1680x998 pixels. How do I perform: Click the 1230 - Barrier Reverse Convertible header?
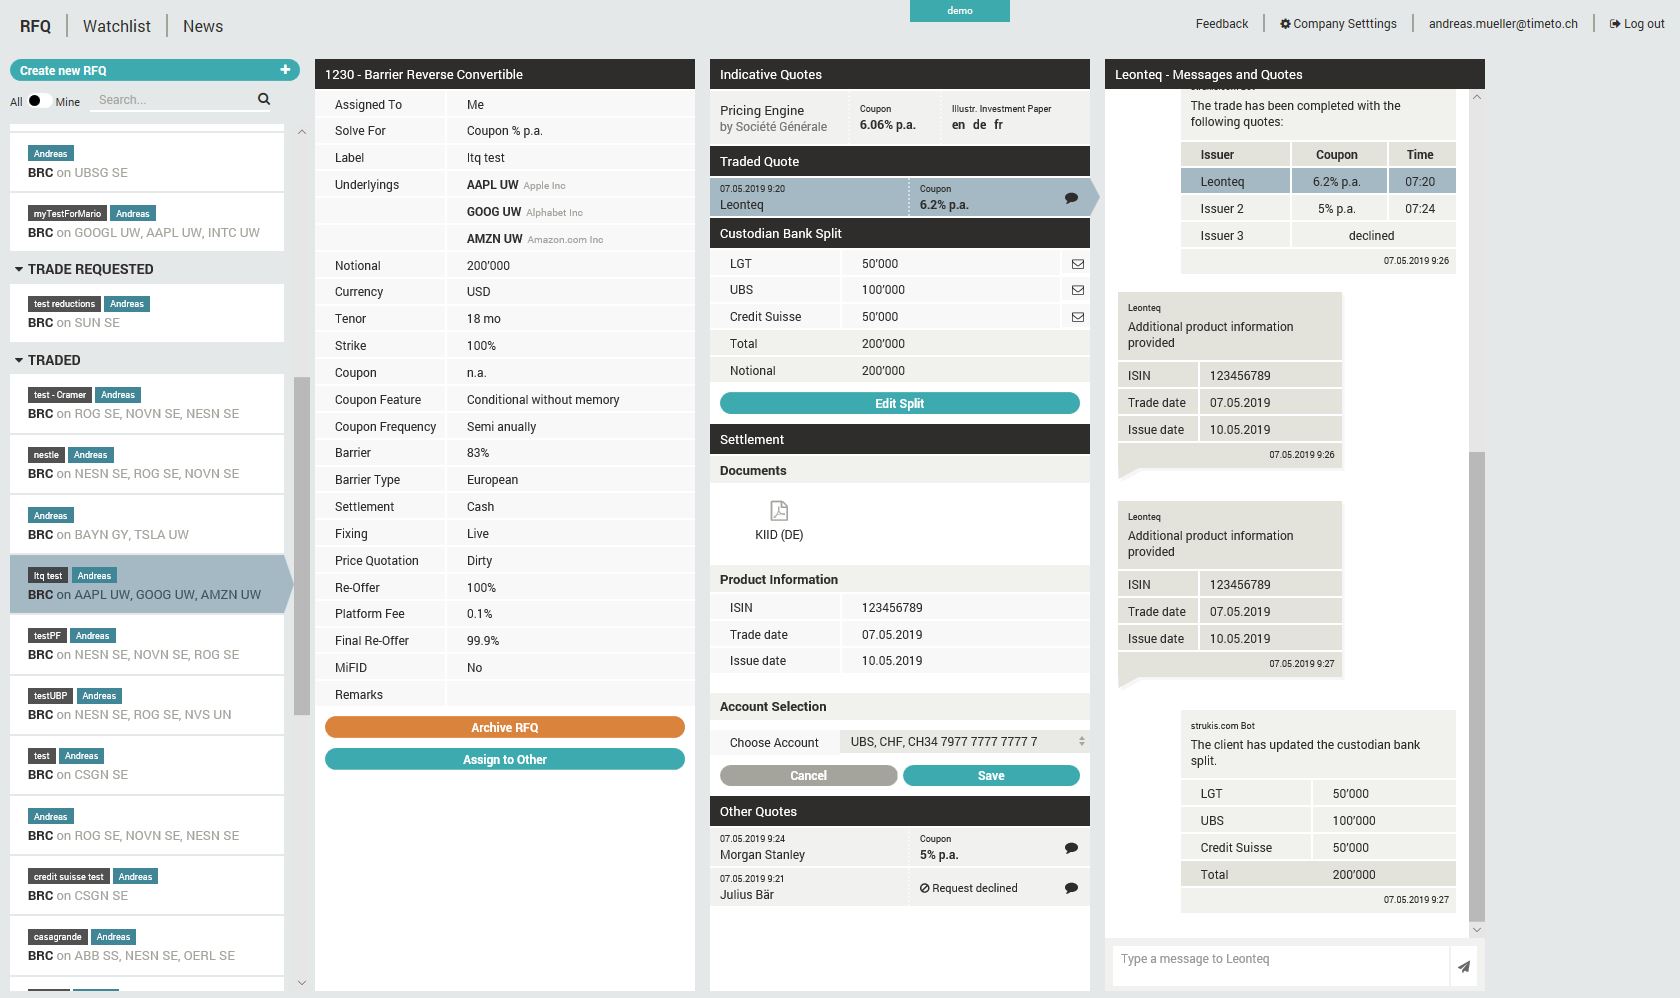[505, 74]
